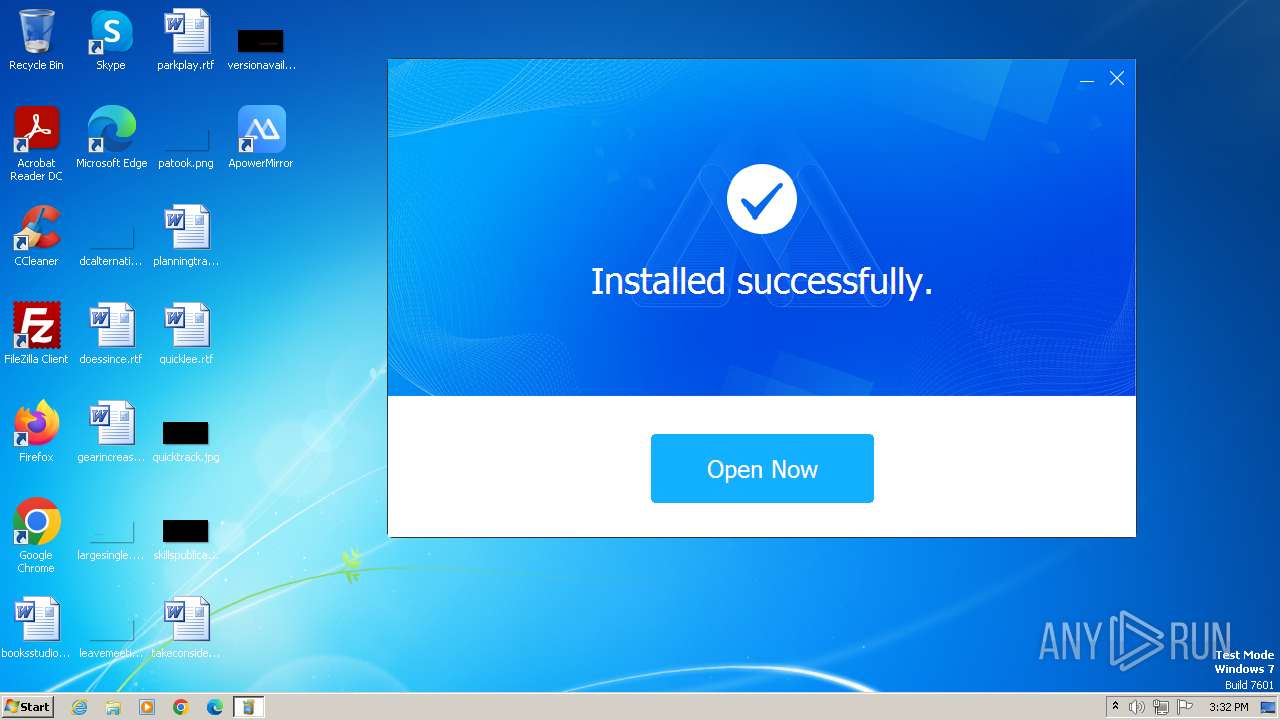Click the Open Now button

(762, 468)
